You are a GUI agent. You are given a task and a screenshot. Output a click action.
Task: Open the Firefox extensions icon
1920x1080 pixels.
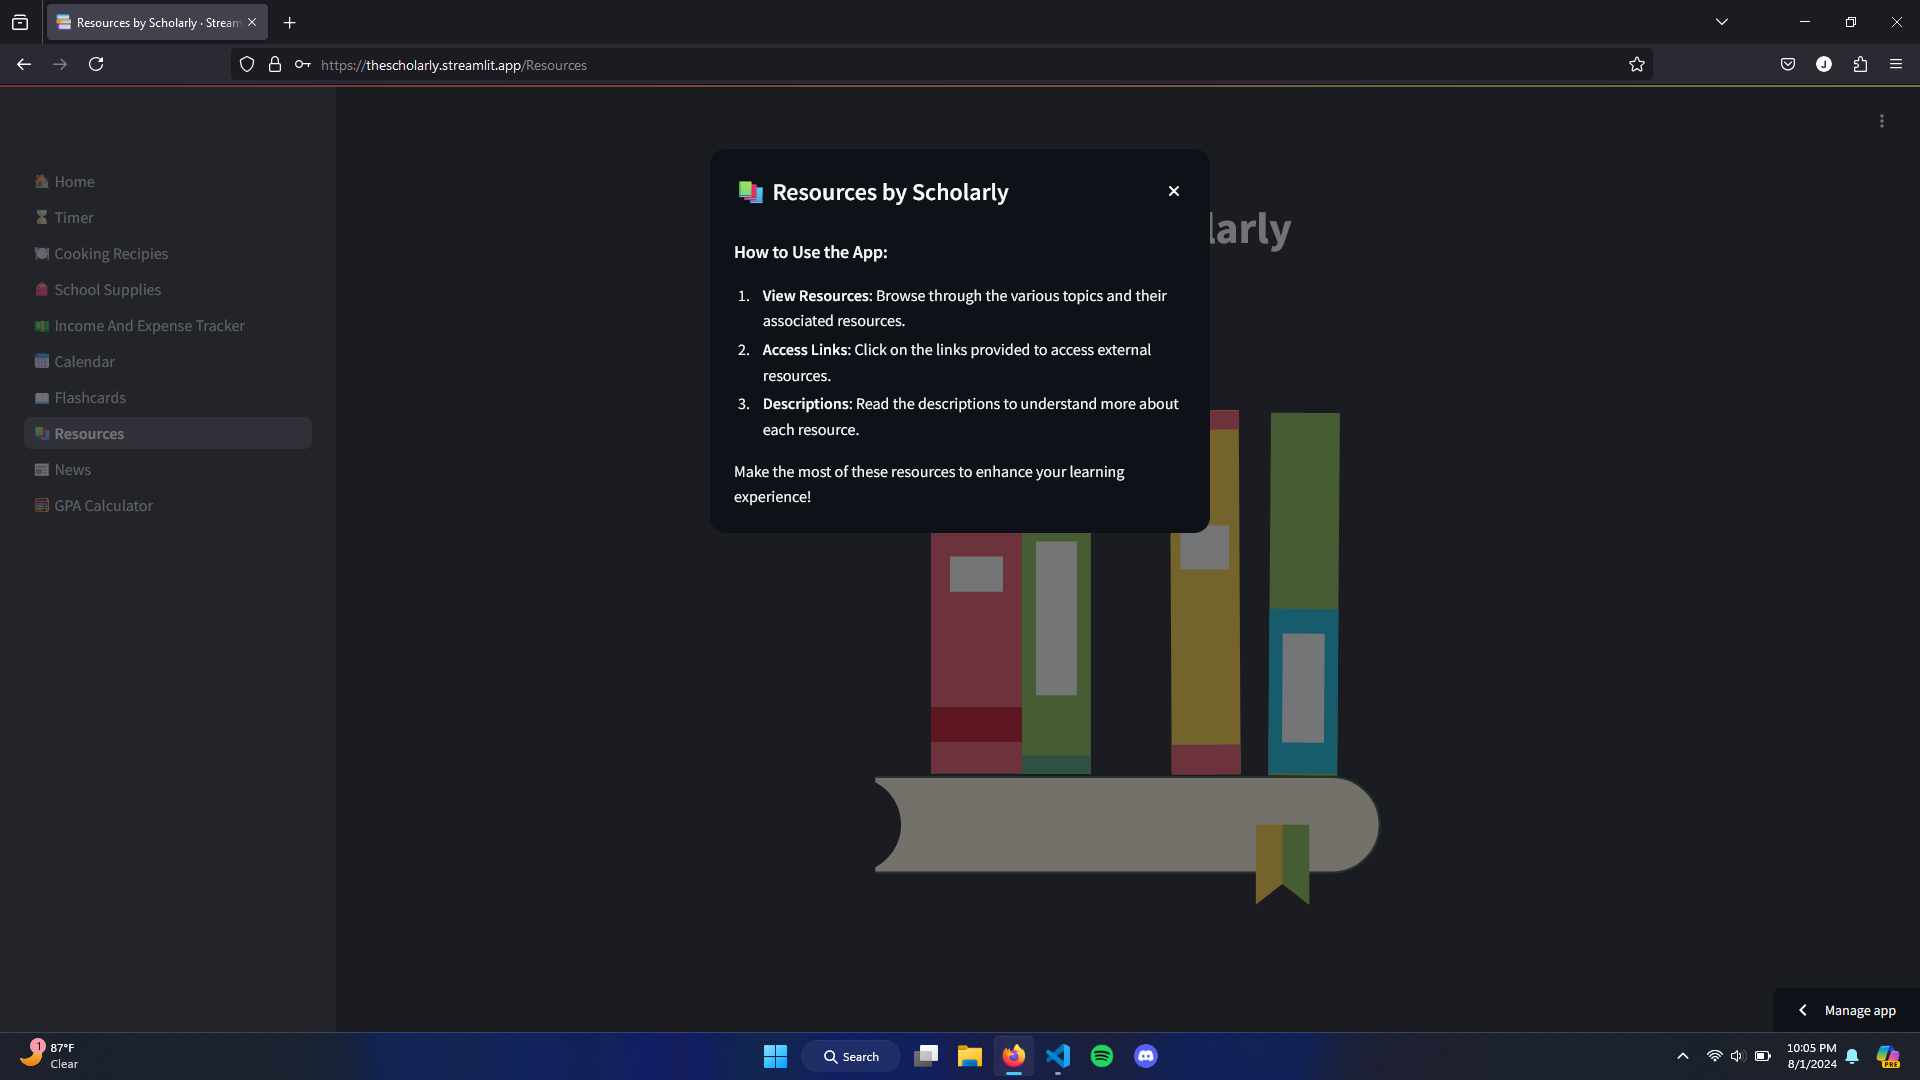click(x=1859, y=64)
